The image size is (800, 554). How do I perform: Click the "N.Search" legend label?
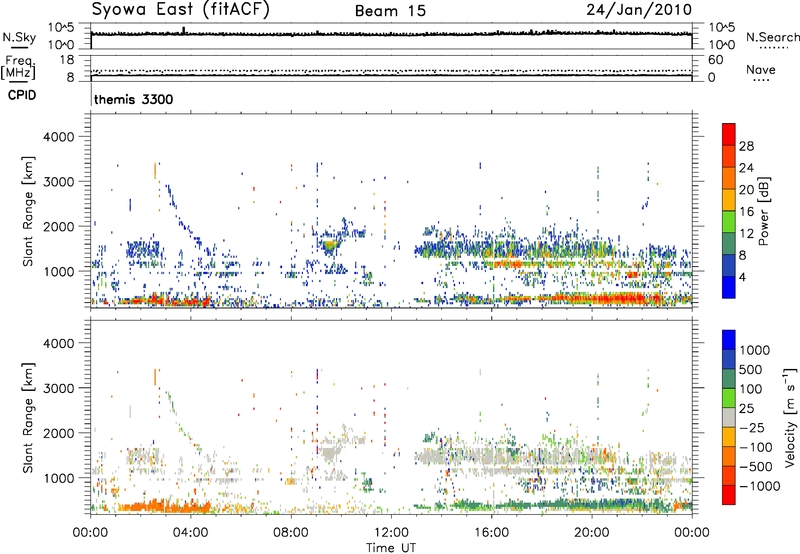772,37
